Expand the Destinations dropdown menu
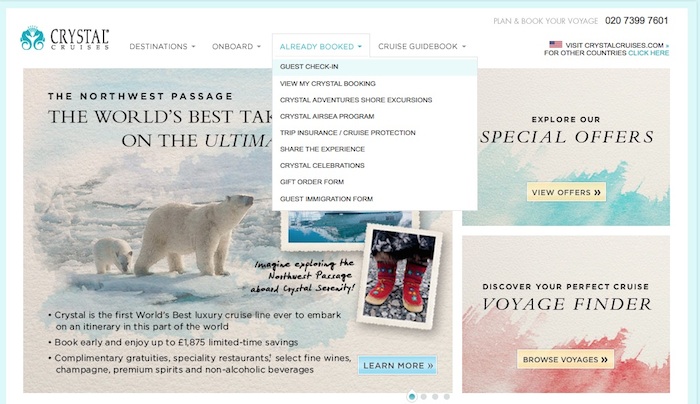The width and height of the screenshot is (700, 404). 162,46
